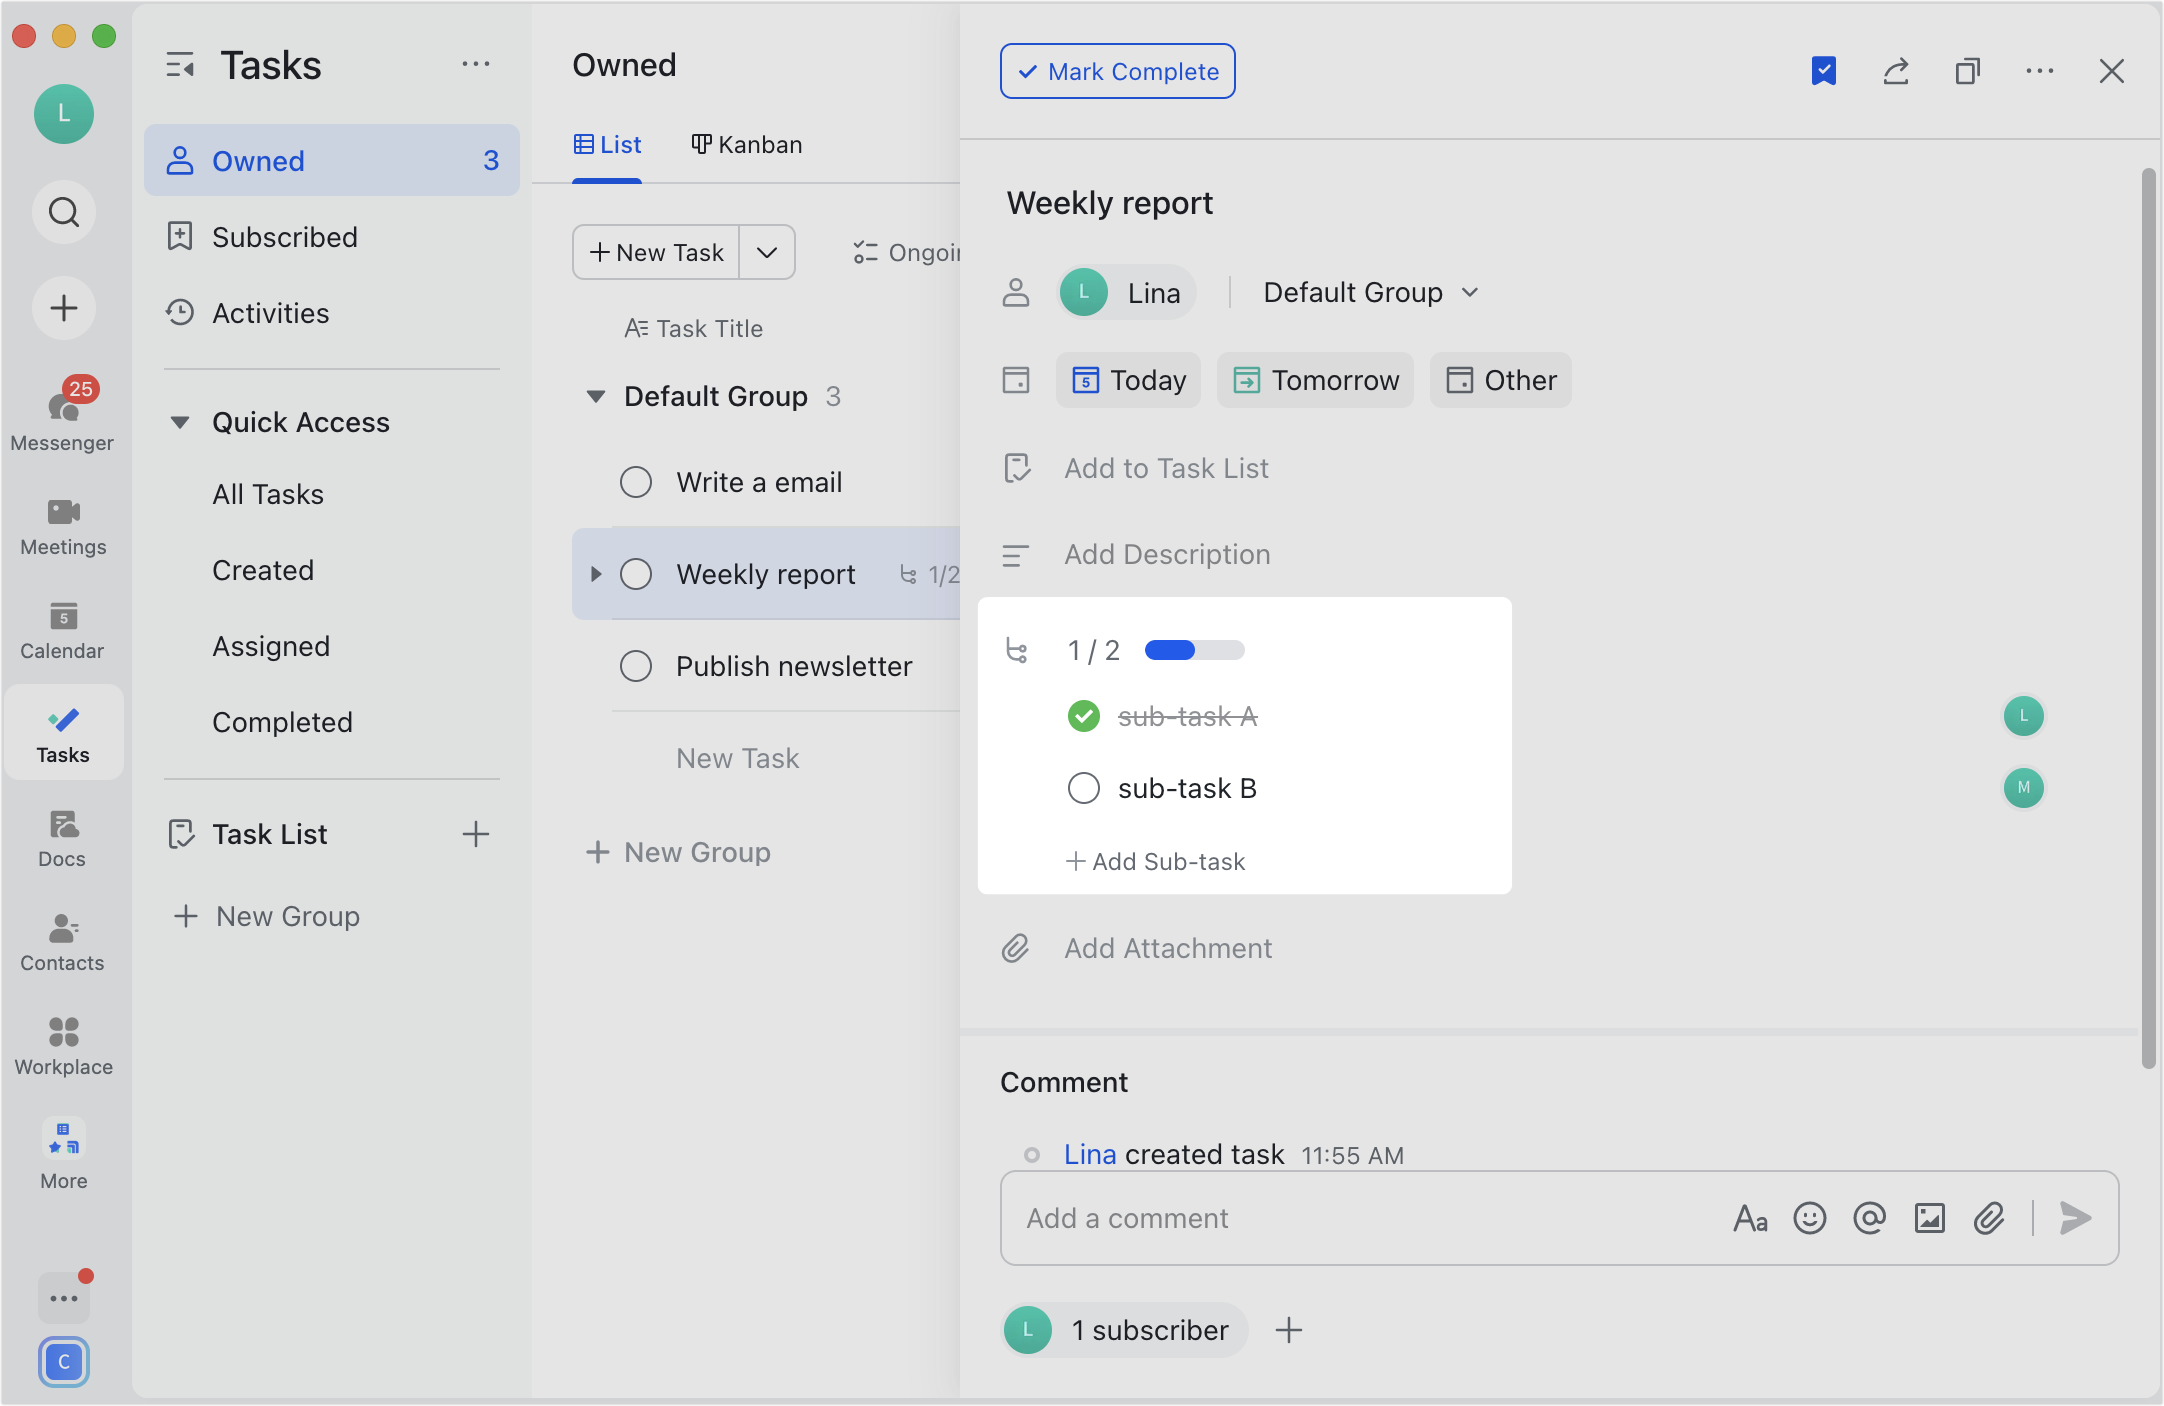2164x1406 pixels.
Task: Expand Weekly report subtasks in the list
Action: pos(596,574)
